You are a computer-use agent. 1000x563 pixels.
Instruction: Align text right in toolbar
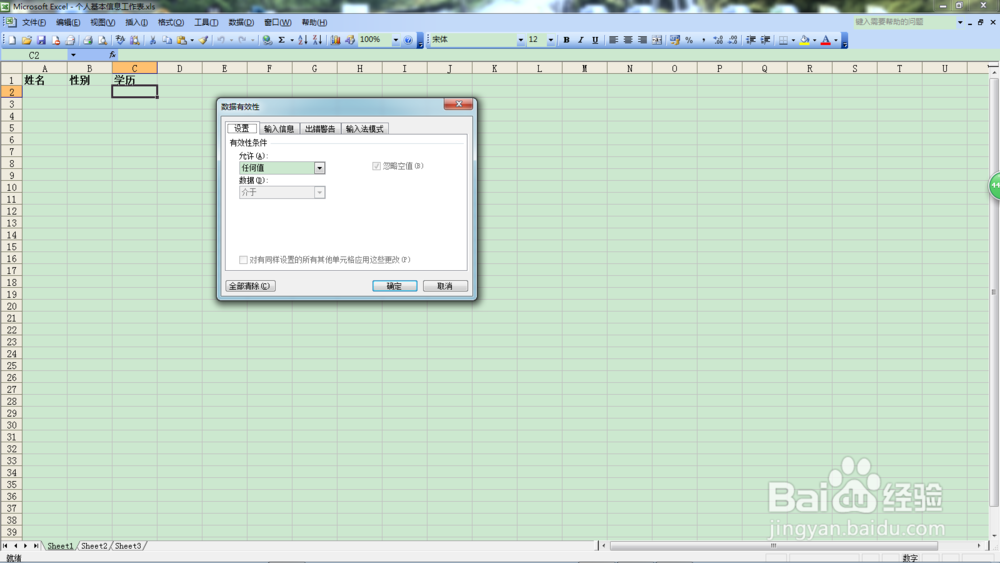pos(642,40)
